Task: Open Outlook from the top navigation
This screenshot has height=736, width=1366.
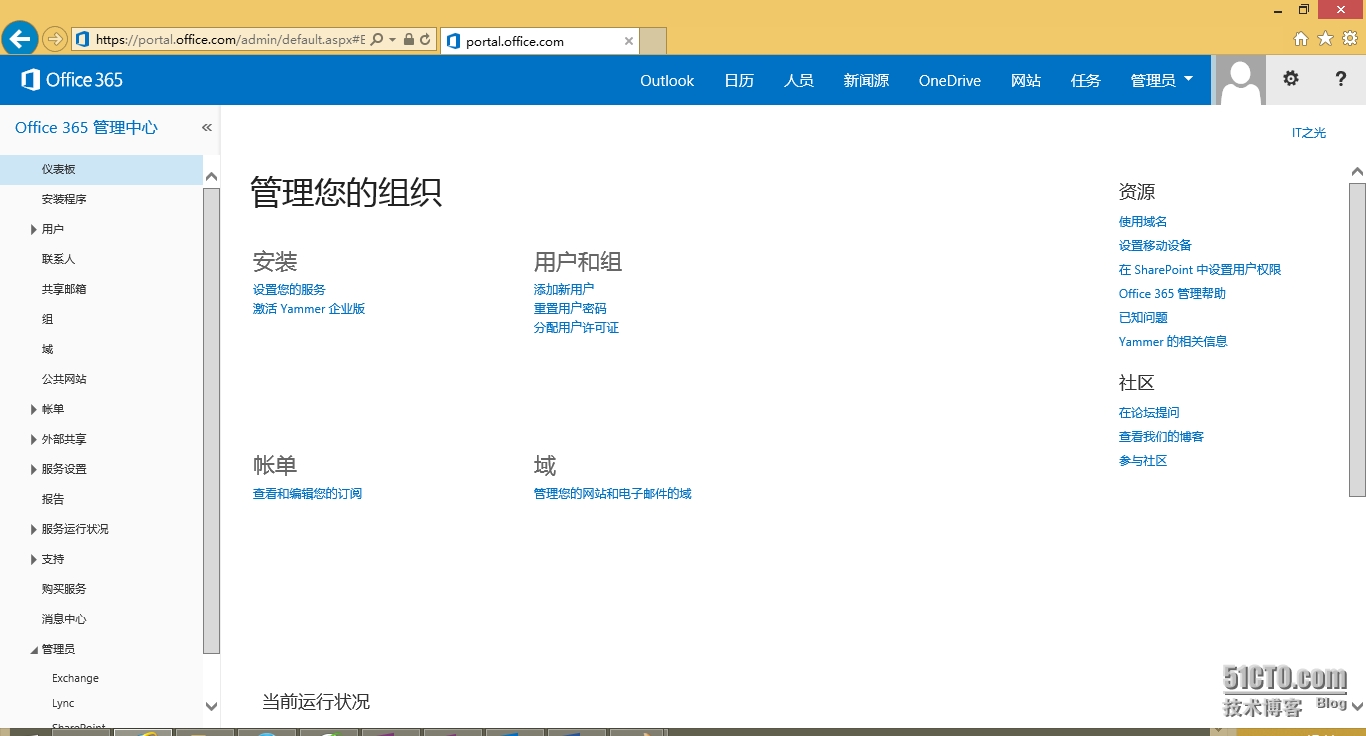Action: (667, 80)
